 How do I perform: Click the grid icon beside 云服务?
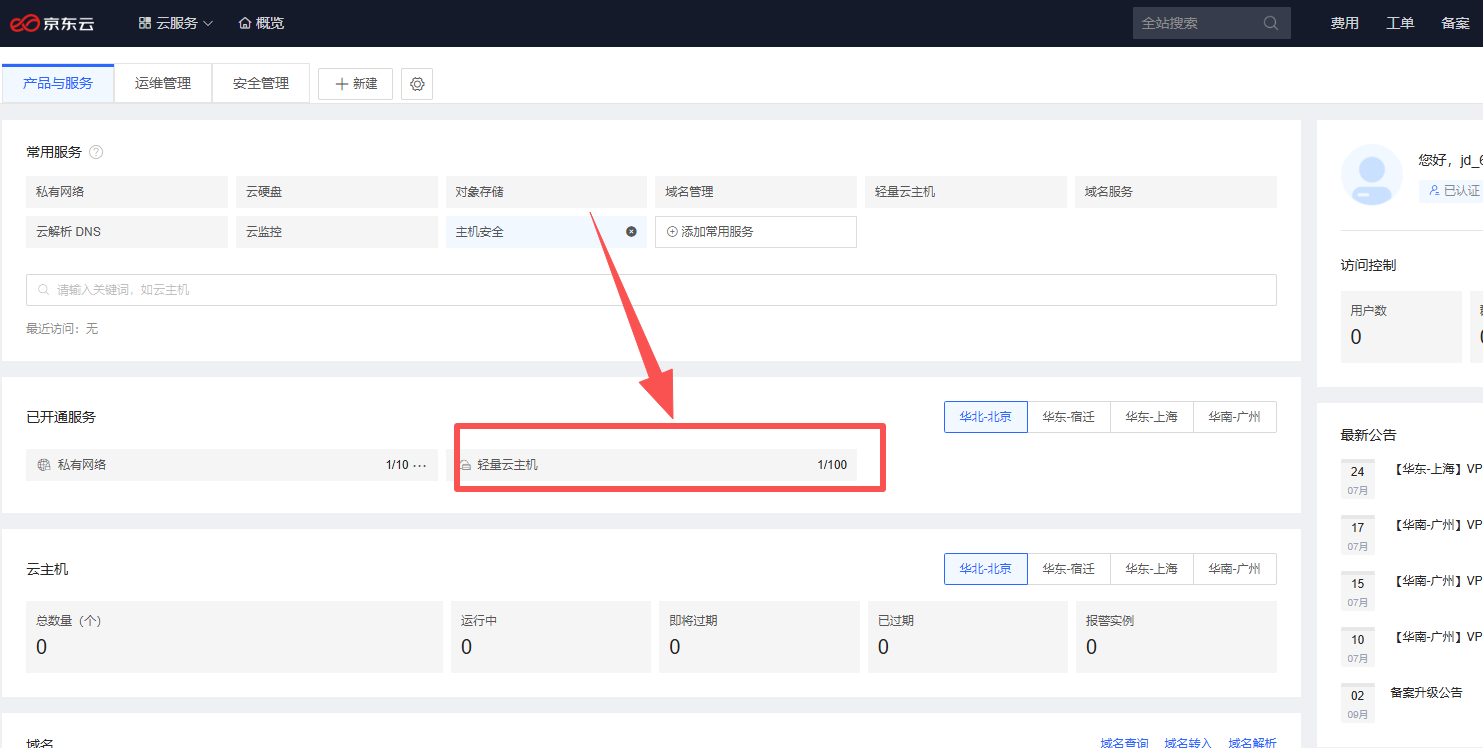point(145,23)
